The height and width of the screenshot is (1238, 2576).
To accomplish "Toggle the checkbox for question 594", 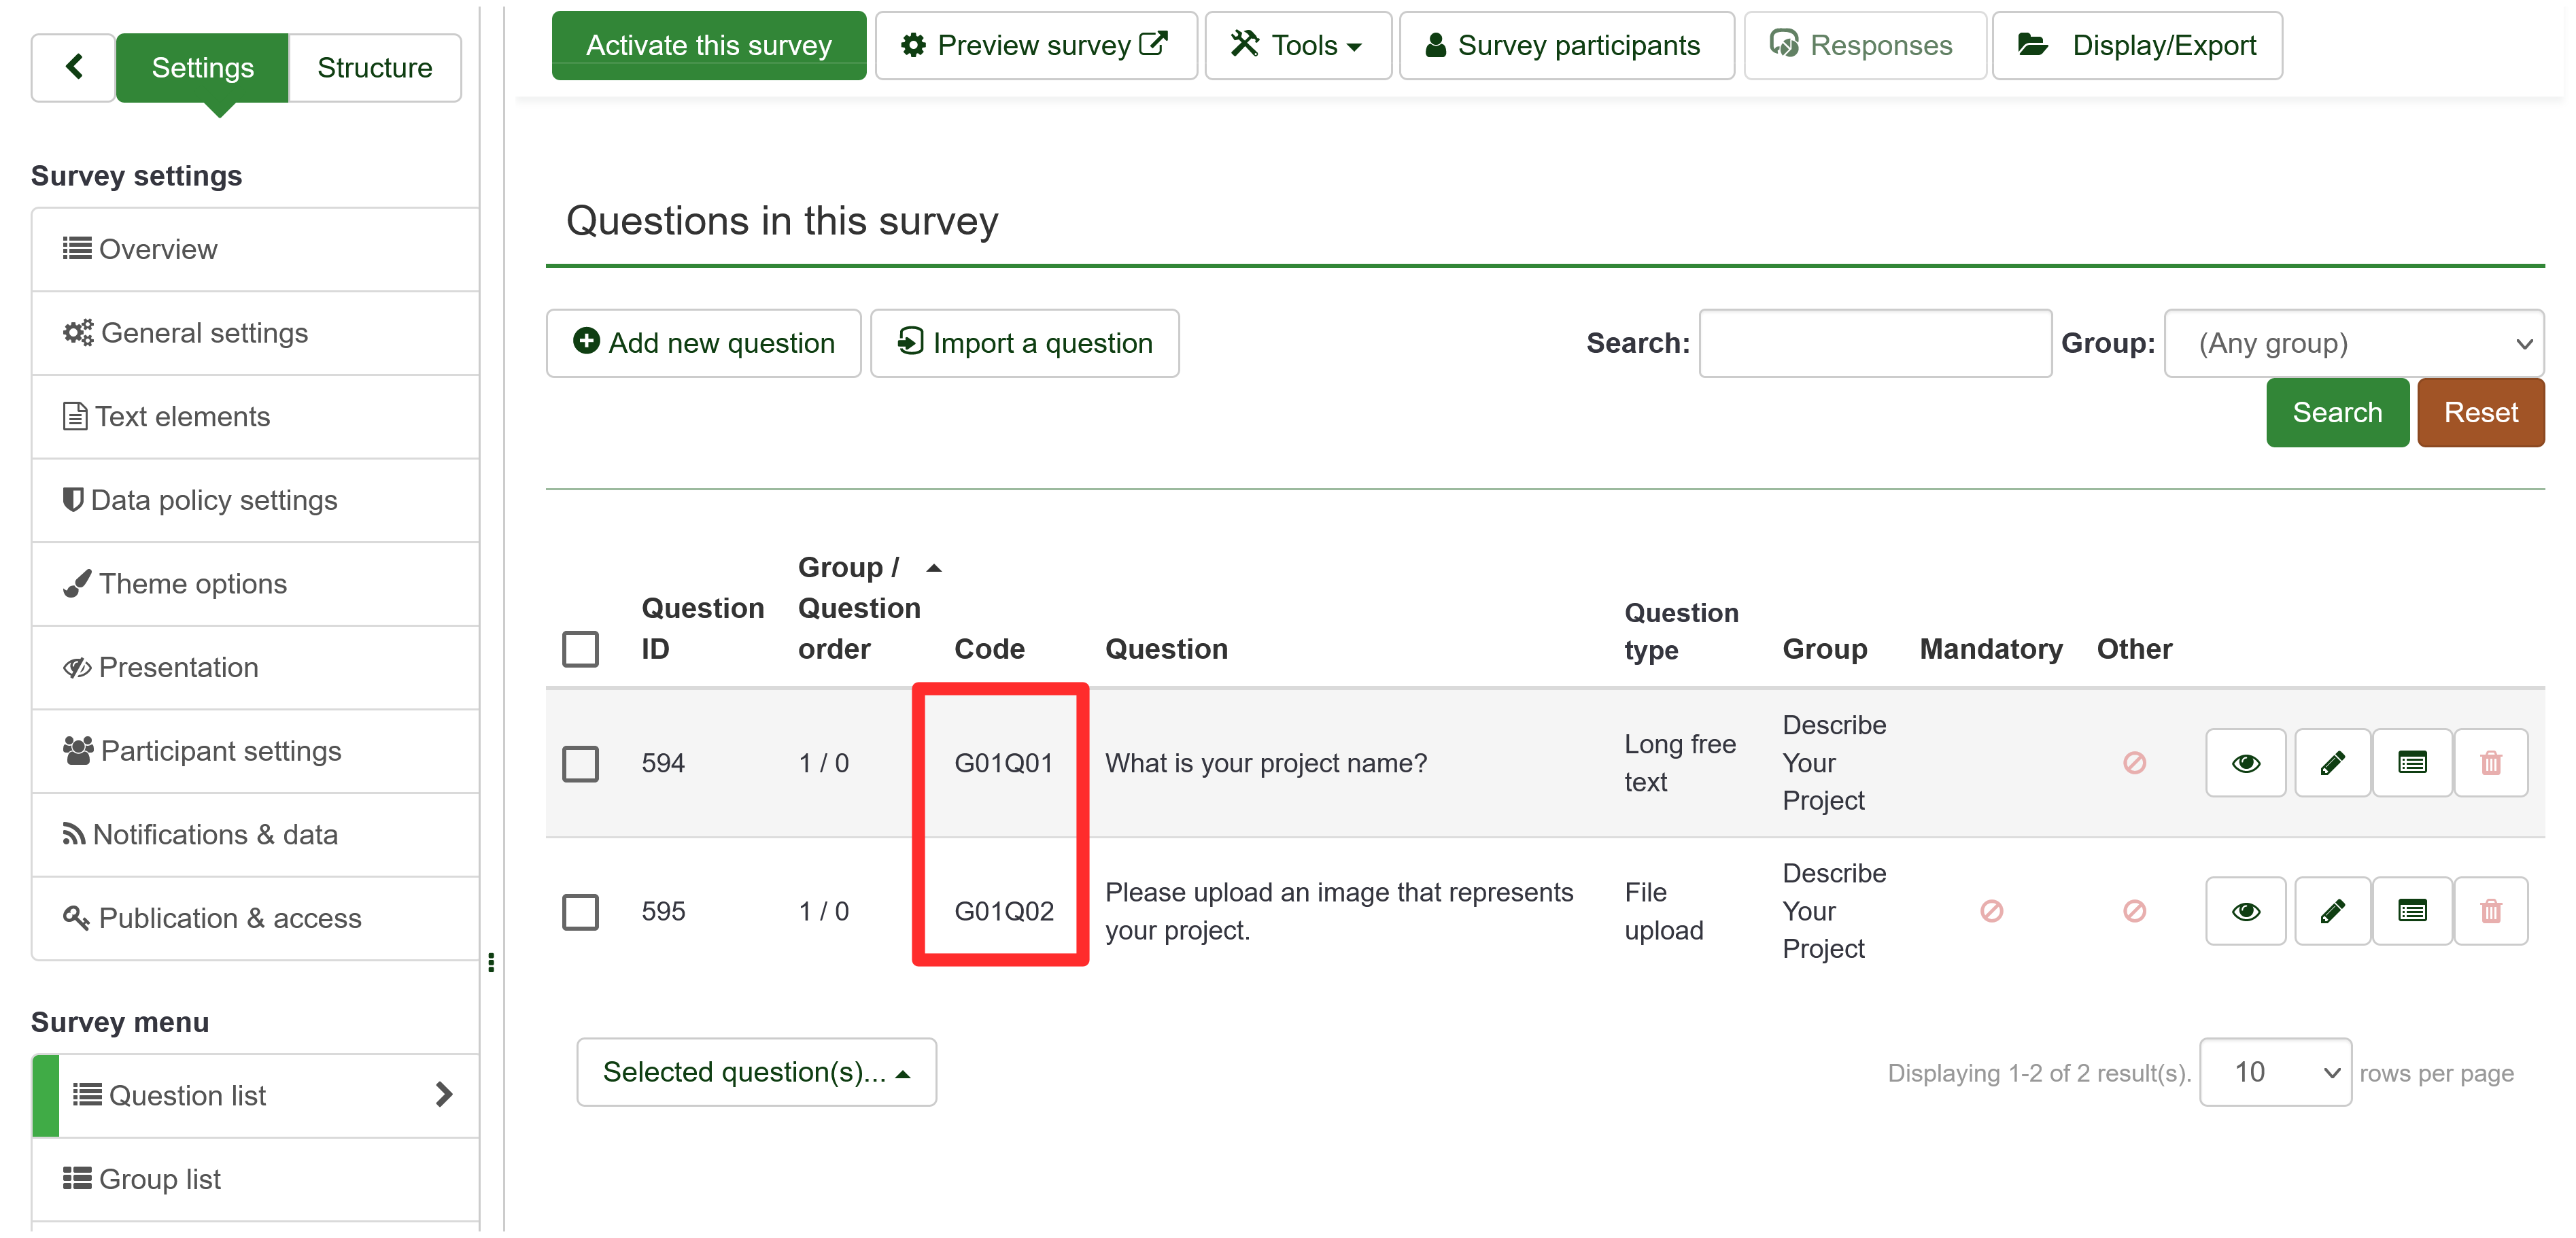I will 580,763.
